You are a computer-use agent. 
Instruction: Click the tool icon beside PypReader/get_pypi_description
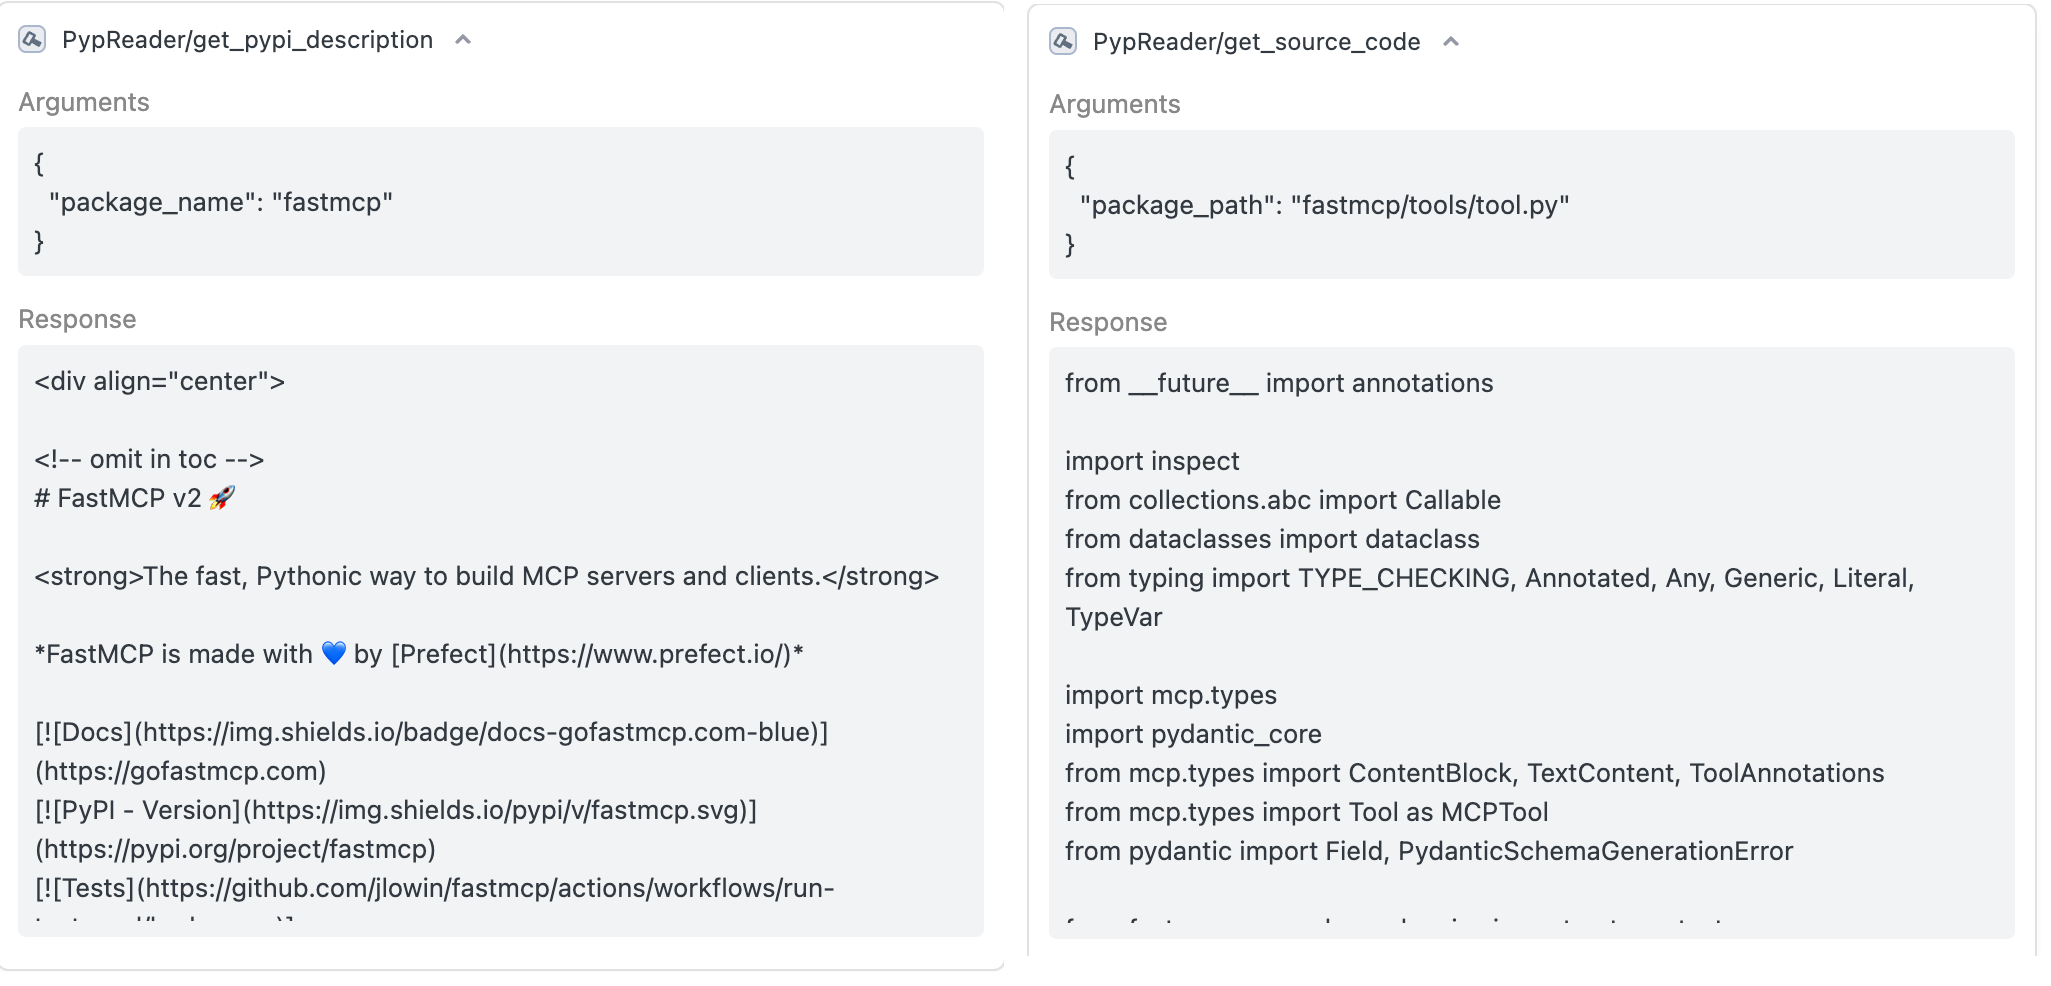click(x=32, y=40)
